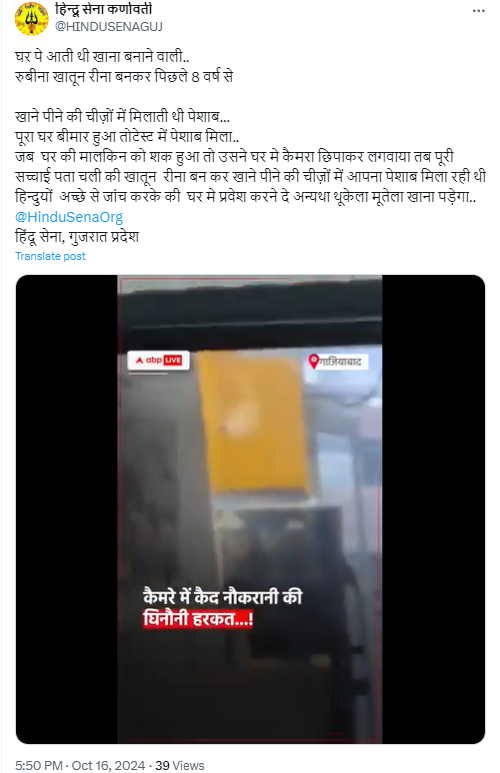This screenshot has width=500, height=773.
Task: Click the red location pin icon in video
Action: 313,361
